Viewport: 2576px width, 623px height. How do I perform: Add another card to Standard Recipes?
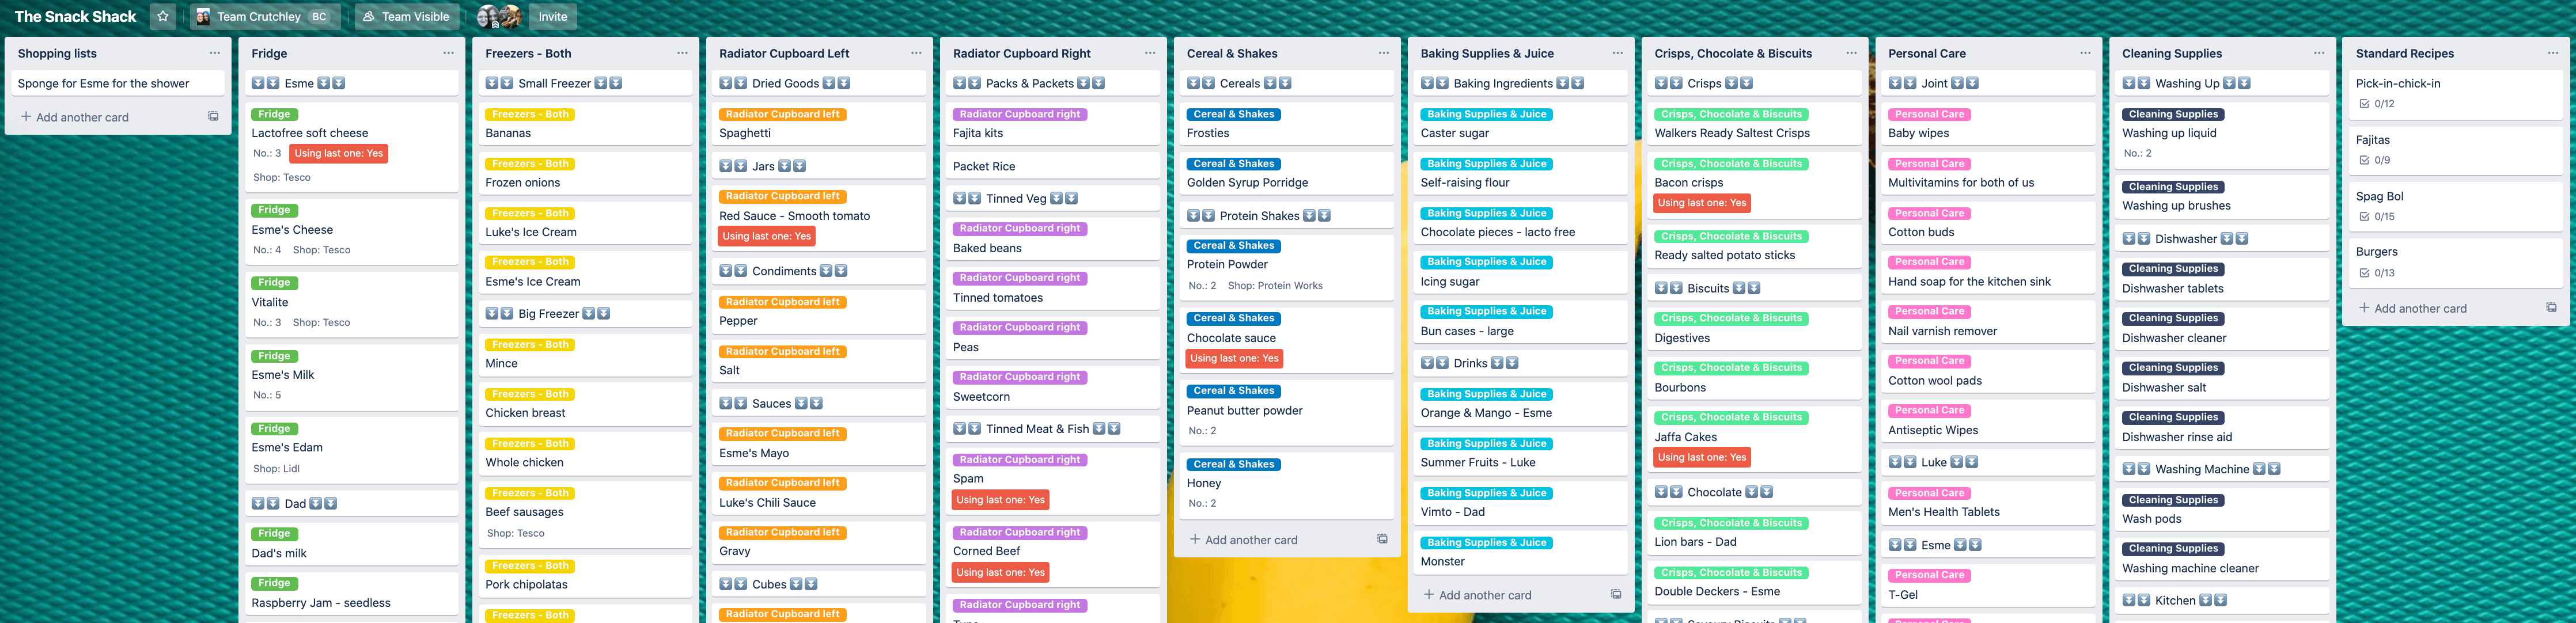pyautogui.click(x=2412, y=308)
